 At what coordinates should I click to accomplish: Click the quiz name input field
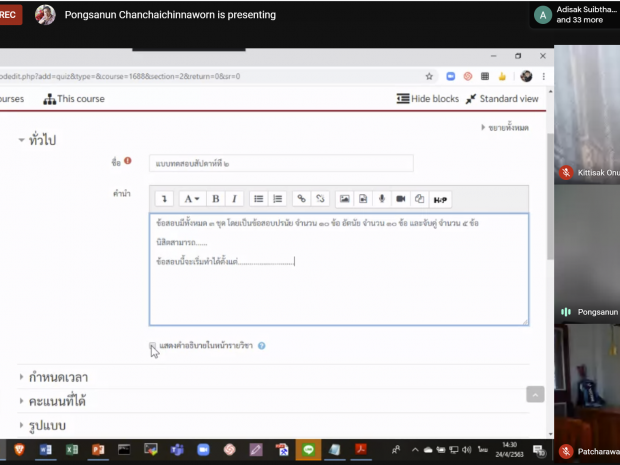pos(280,163)
